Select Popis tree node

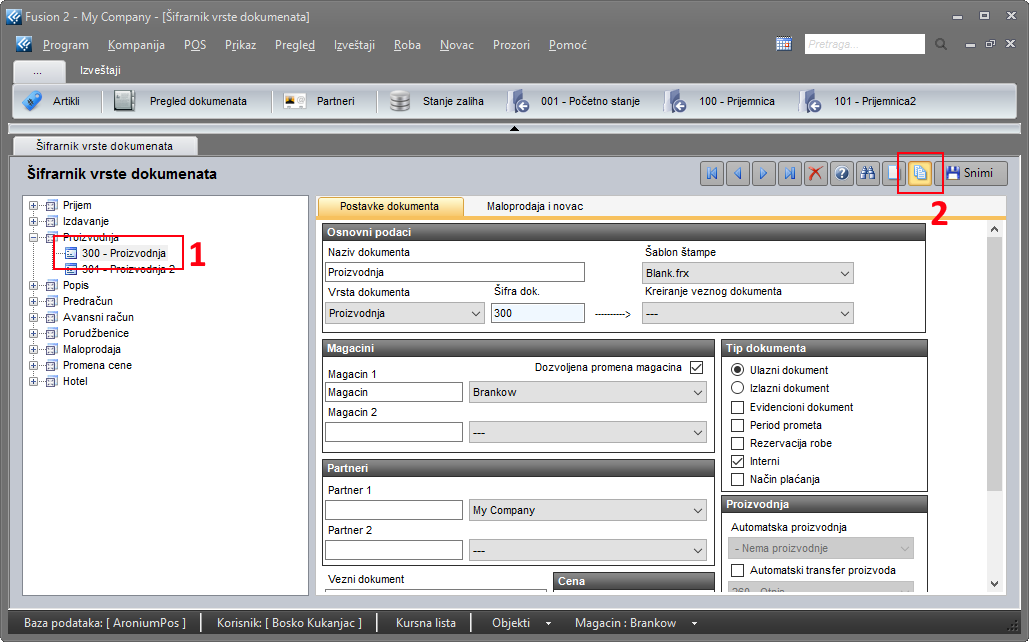(75, 286)
